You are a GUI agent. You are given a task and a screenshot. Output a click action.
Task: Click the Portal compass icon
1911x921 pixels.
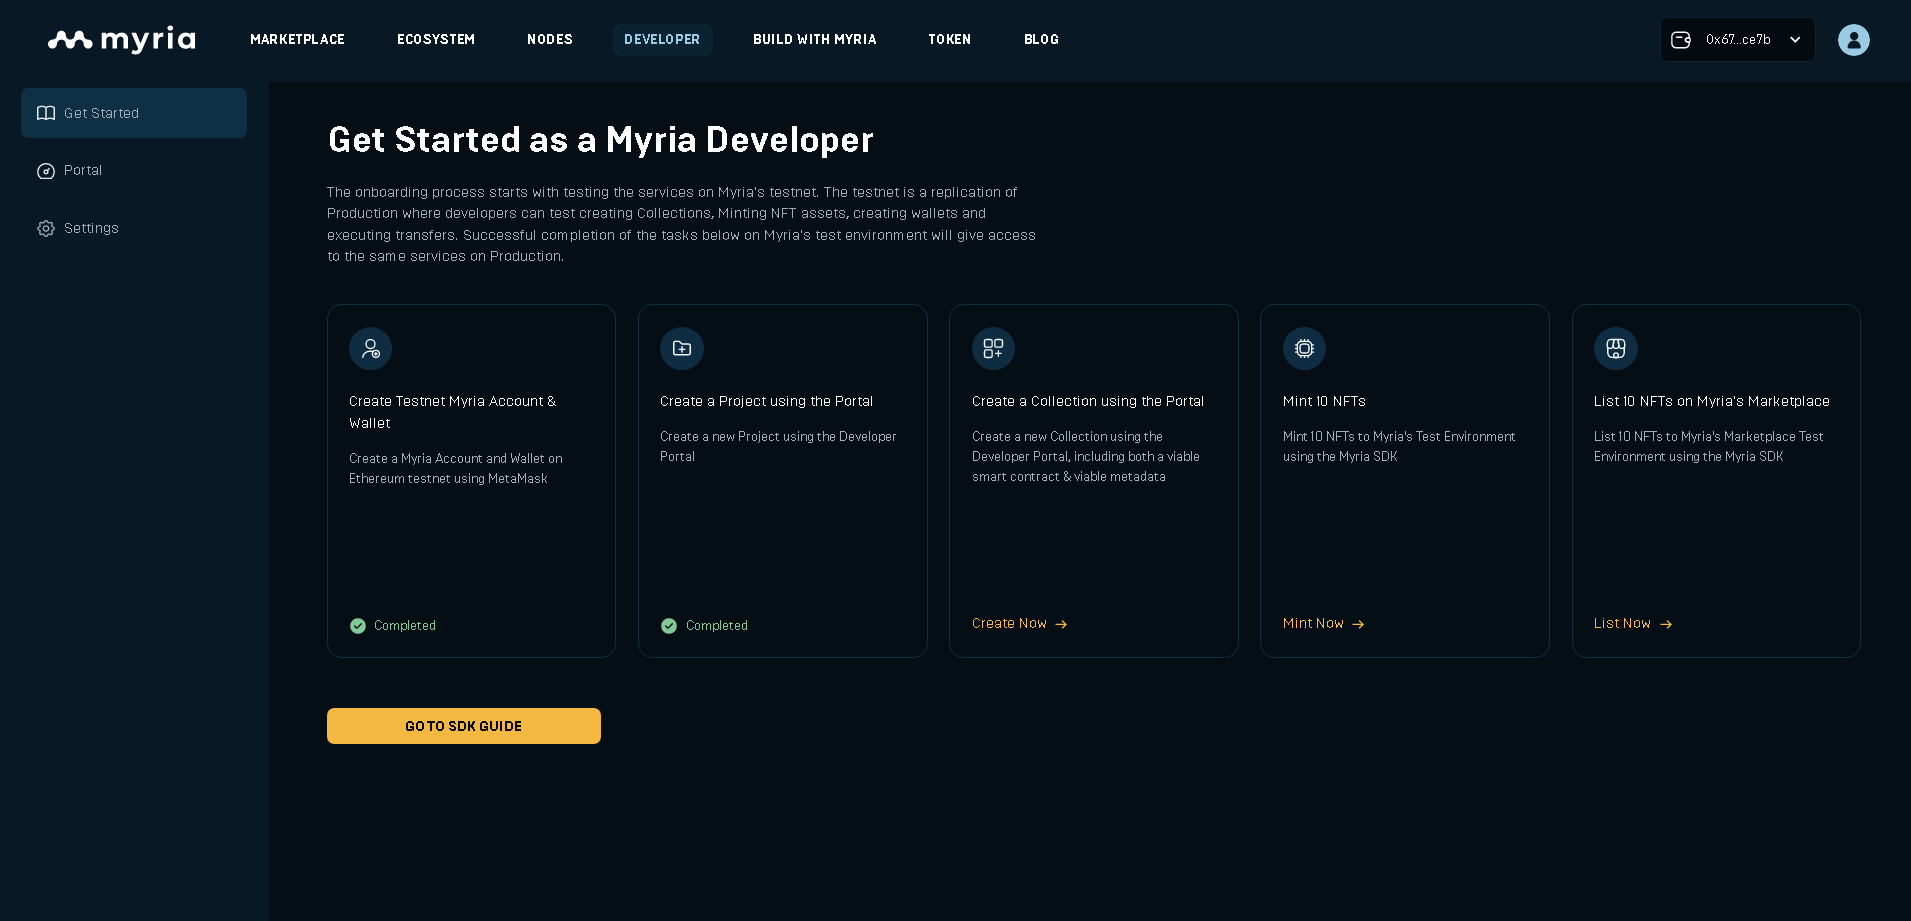click(x=46, y=171)
